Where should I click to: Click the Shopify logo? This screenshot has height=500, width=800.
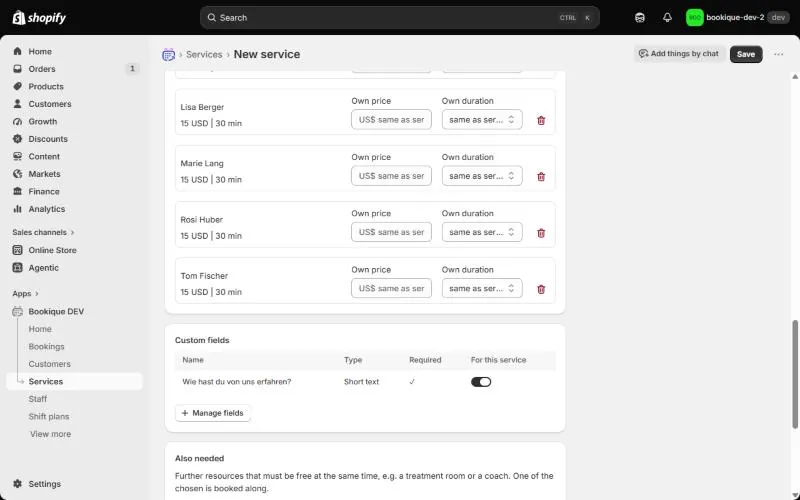click(x=39, y=18)
